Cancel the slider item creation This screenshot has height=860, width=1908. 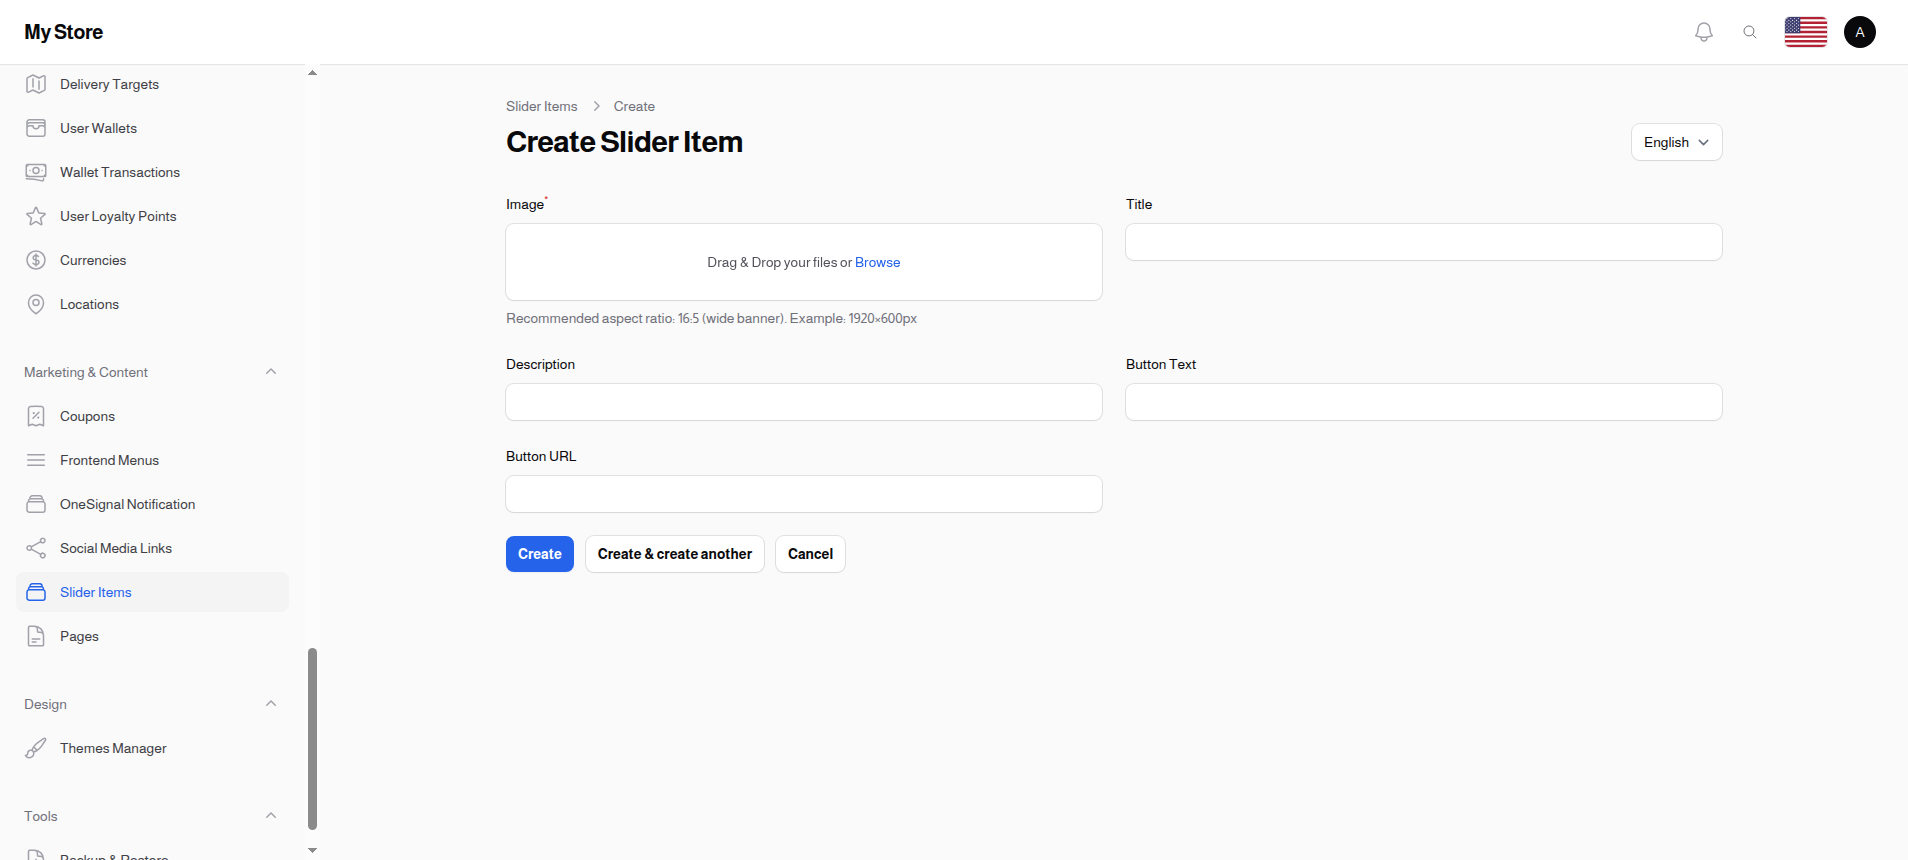pyautogui.click(x=810, y=554)
